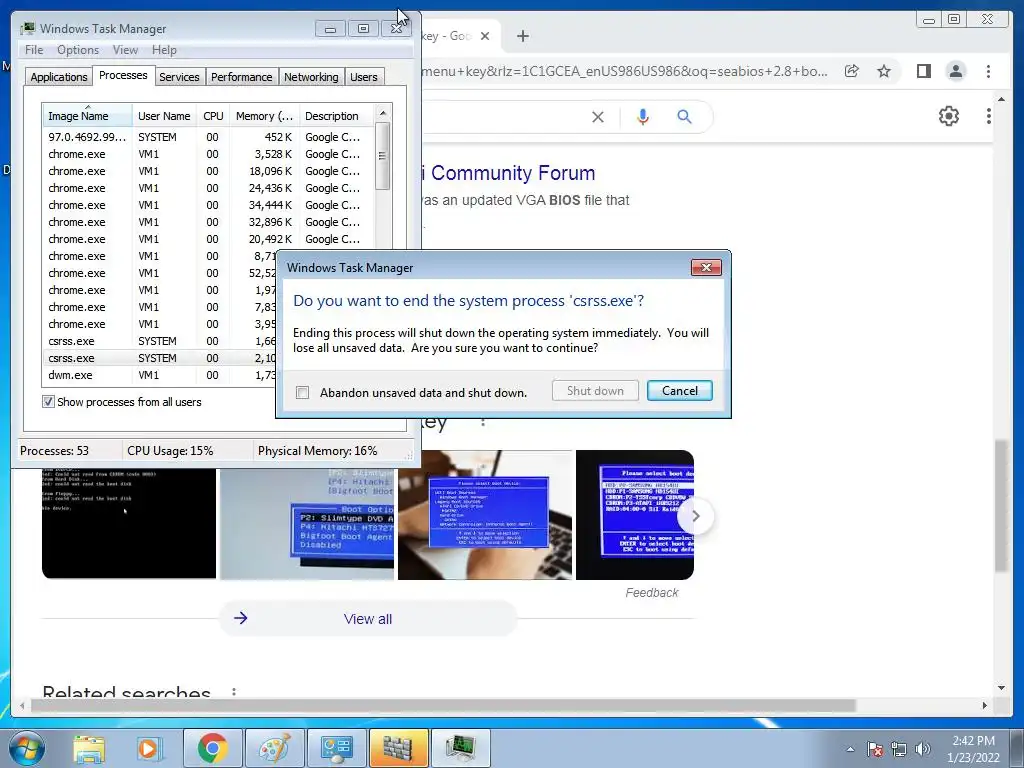Switch to the Networking tab
Viewport: 1024px width, 768px height.
pyautogui.click(x=311, y=77)
